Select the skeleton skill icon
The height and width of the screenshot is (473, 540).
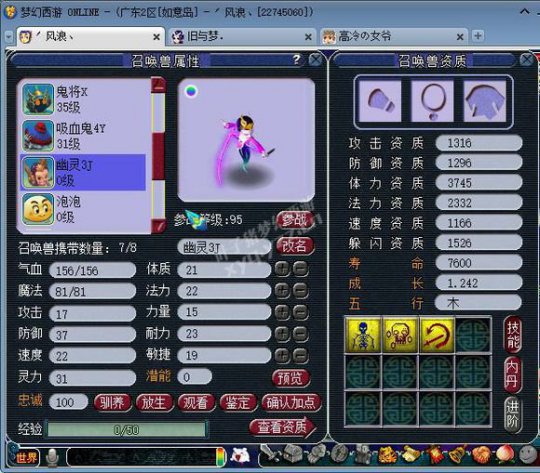click(x=363, y=335)
